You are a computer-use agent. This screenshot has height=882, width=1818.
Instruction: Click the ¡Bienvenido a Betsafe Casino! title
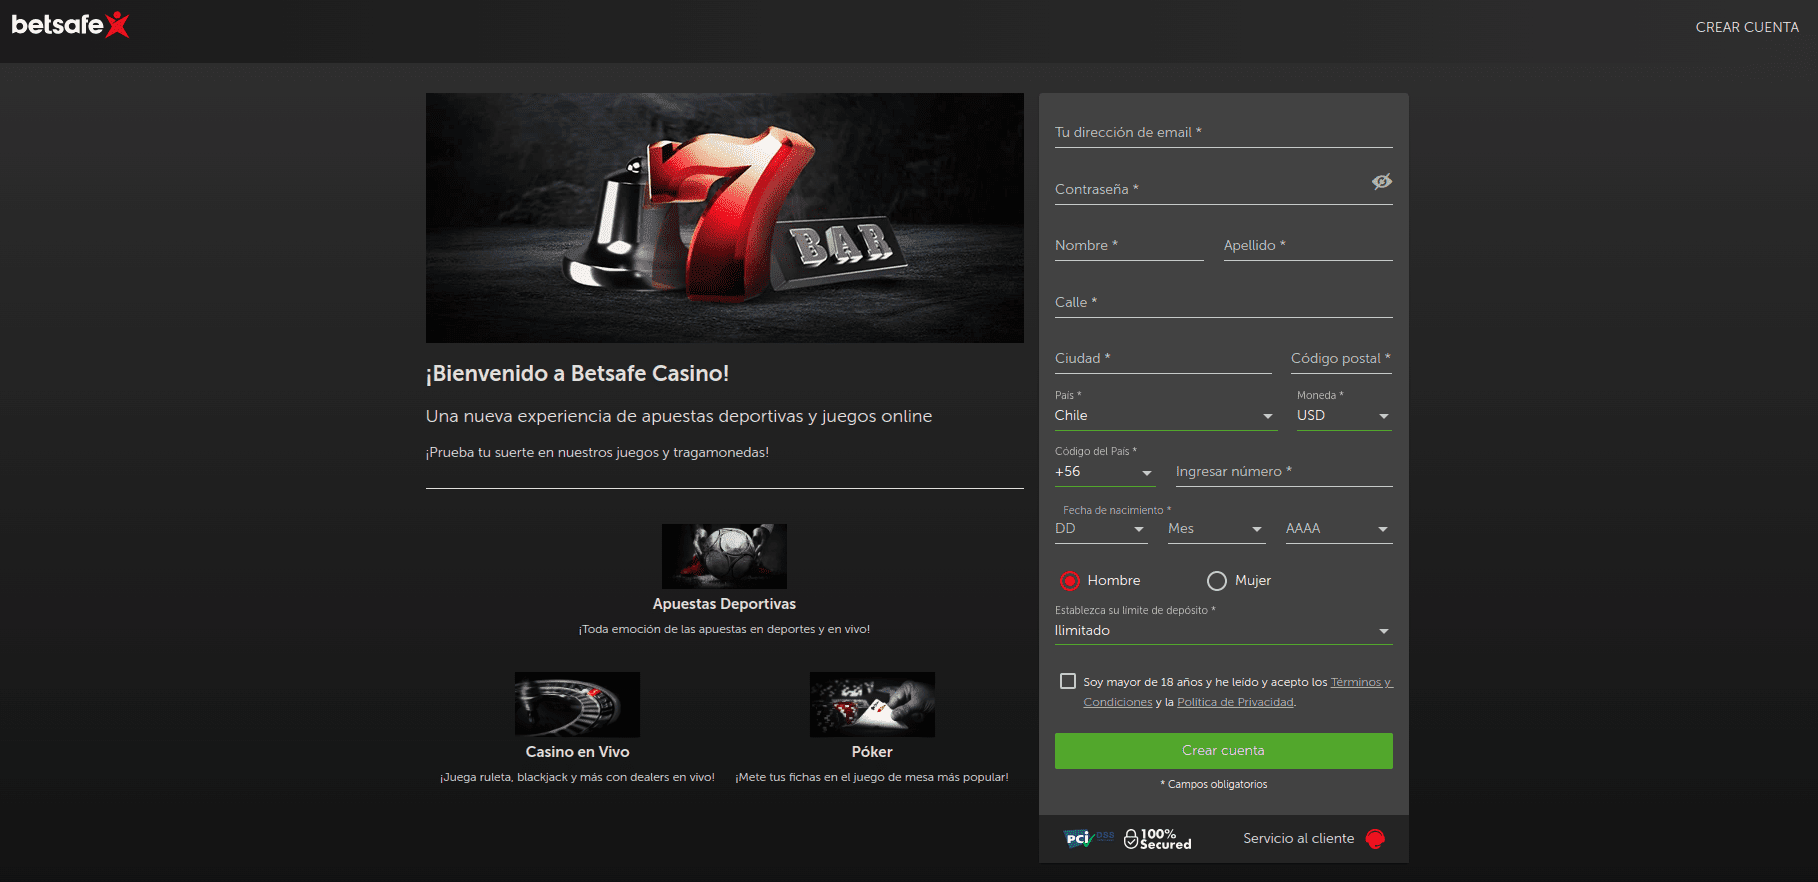(577, 374)
